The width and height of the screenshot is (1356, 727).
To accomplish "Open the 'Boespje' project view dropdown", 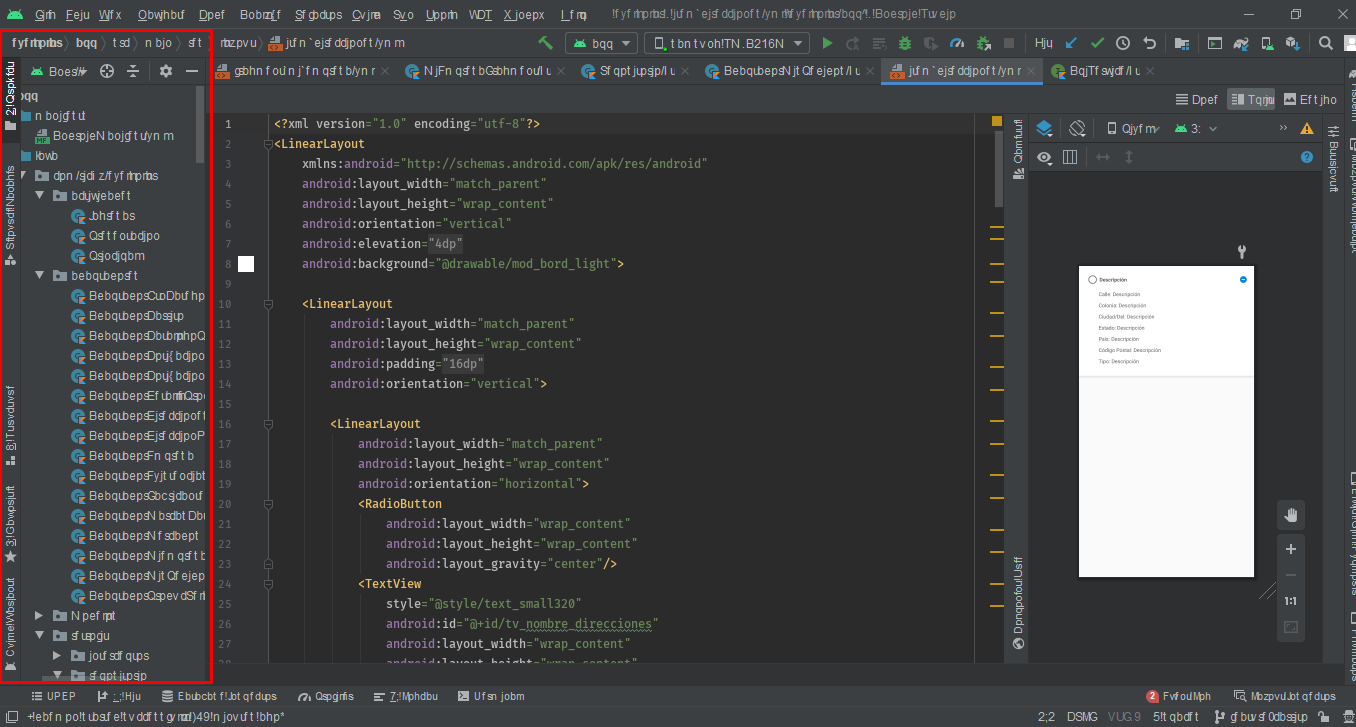I will coord(60,71).
